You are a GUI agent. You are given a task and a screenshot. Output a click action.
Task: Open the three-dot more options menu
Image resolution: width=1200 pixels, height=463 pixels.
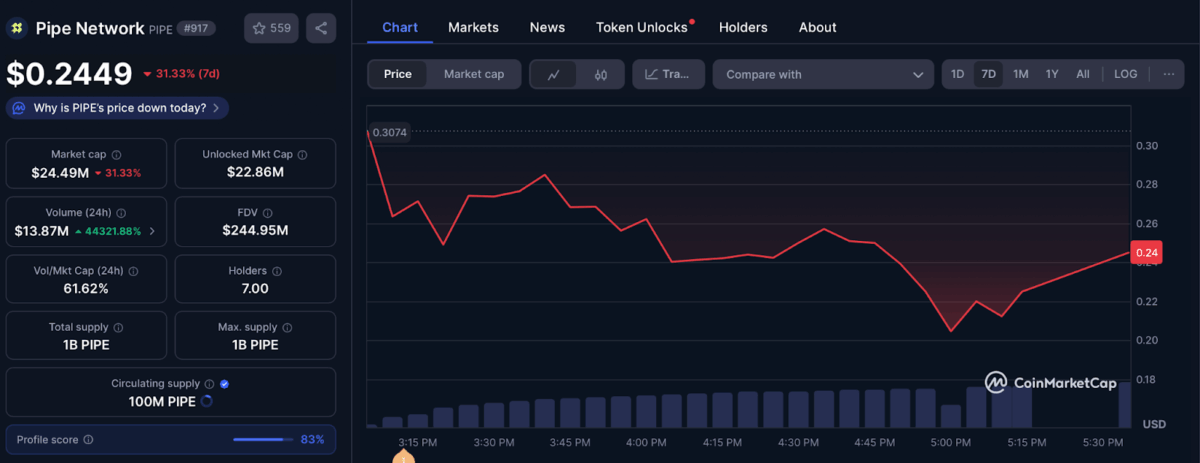1168,74
